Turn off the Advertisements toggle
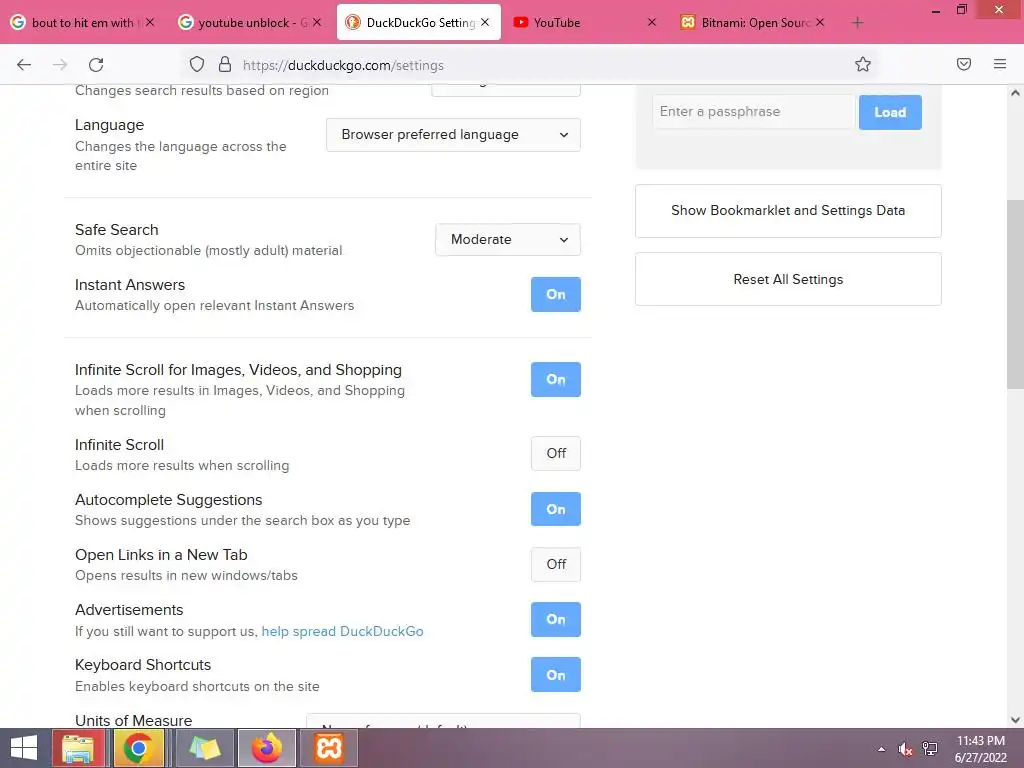This screenshot has width=1024, height=768. click(x=556, y=619)
